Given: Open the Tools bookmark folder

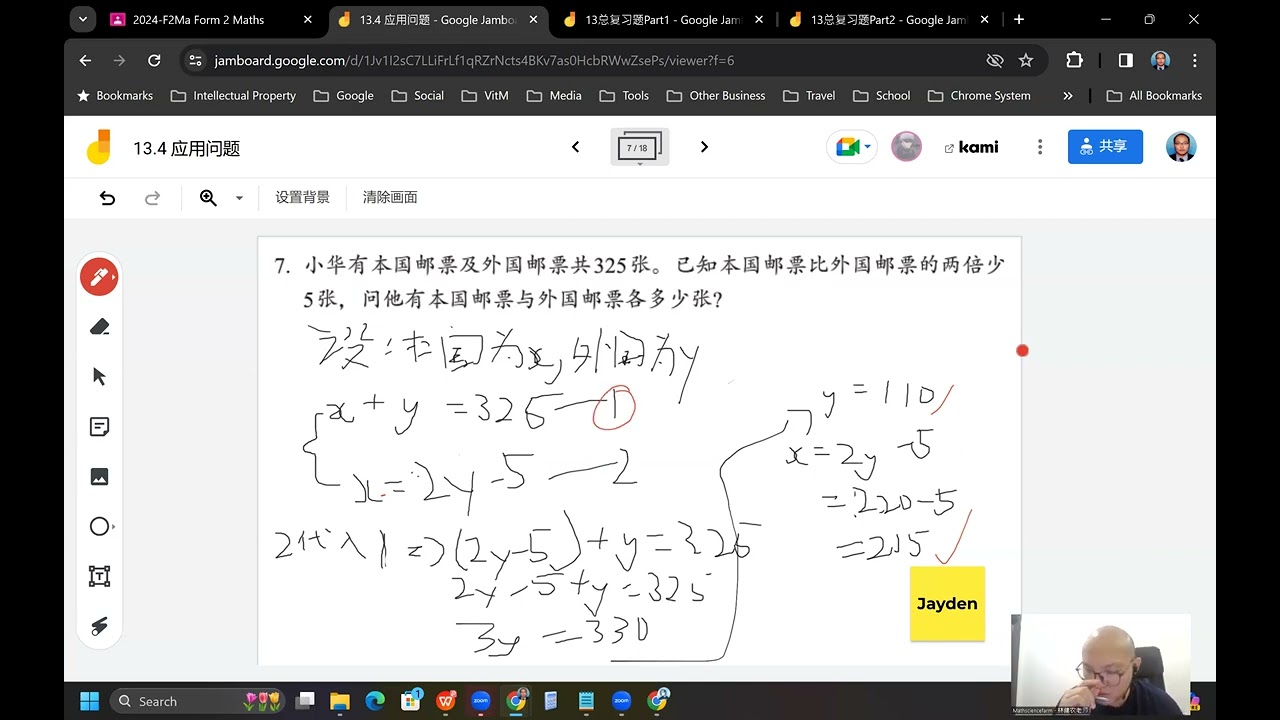Looking at the screenshot, I should tap(624, 96).
